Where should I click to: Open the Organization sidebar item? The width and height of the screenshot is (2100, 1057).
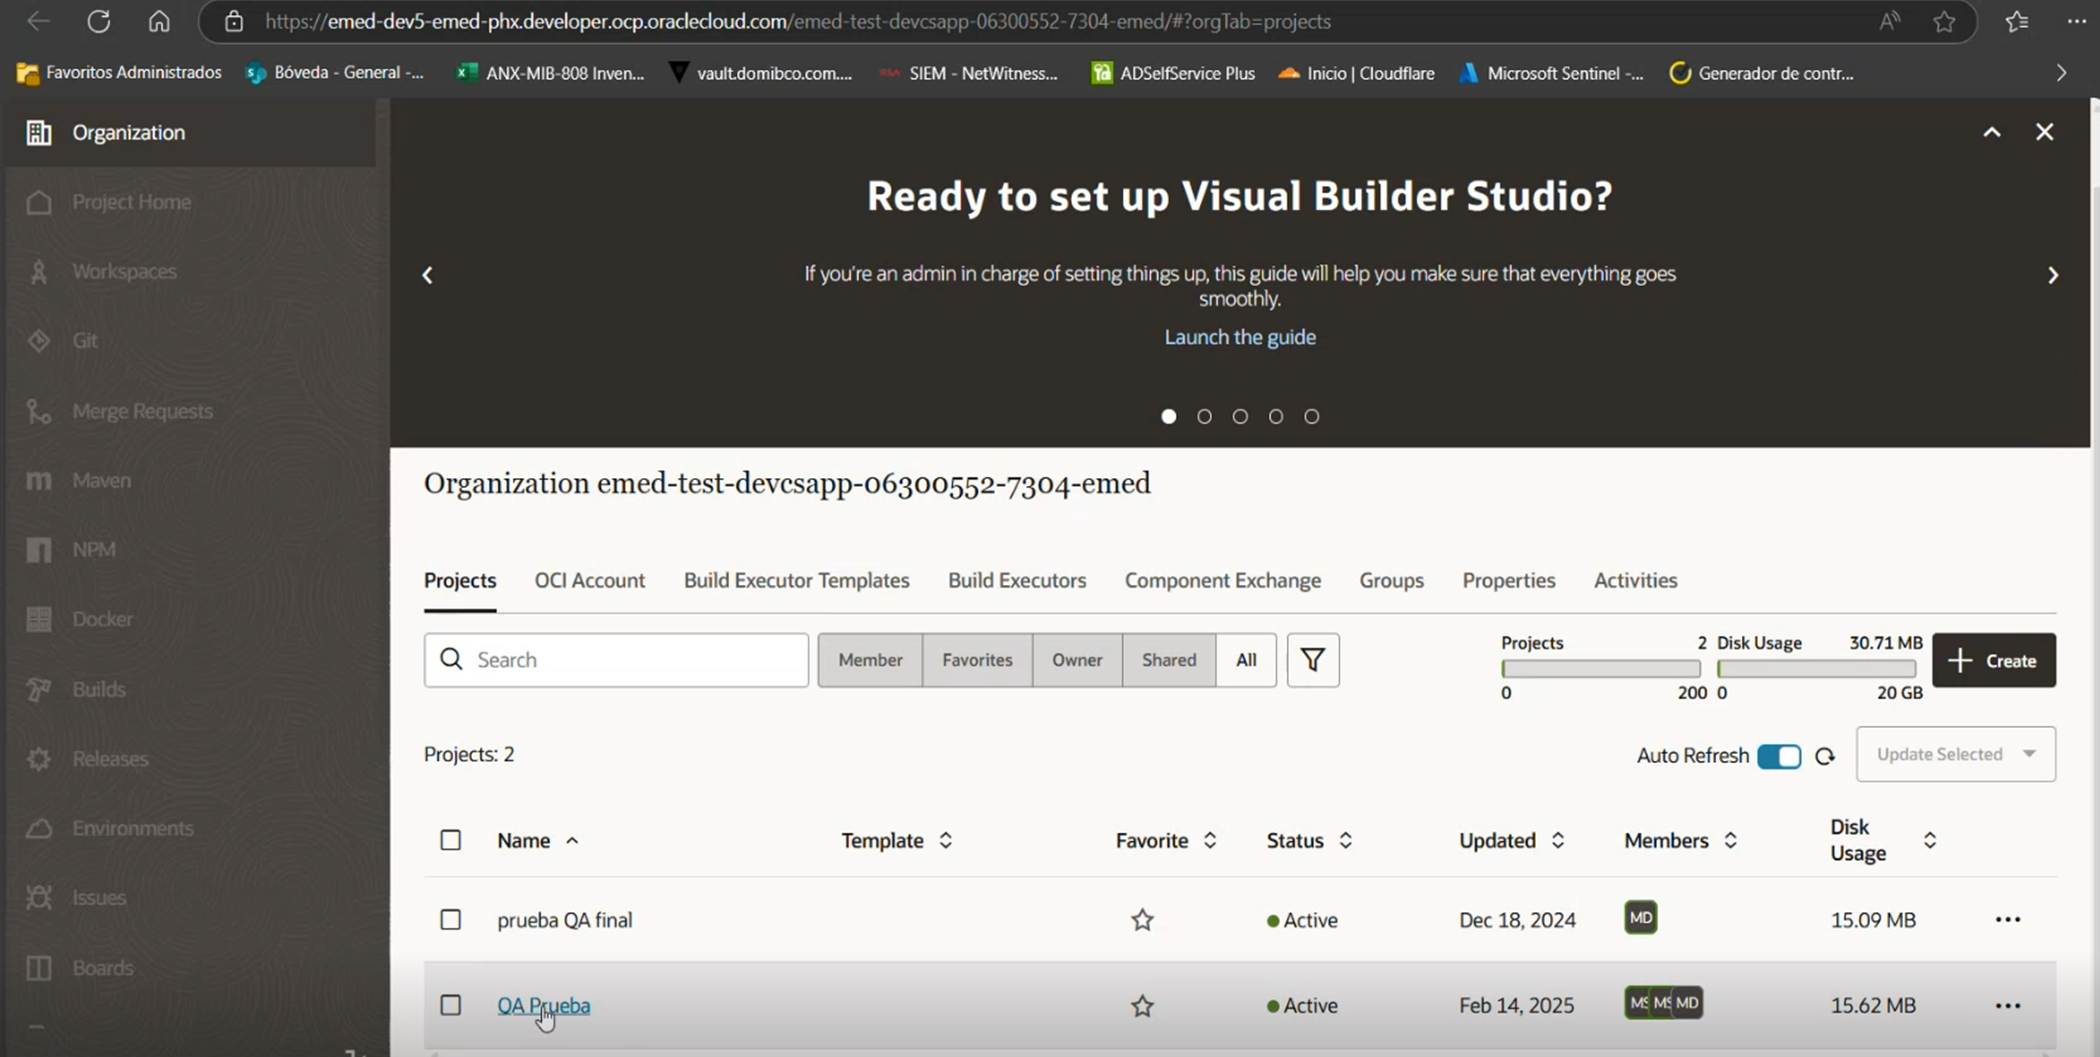188,132
